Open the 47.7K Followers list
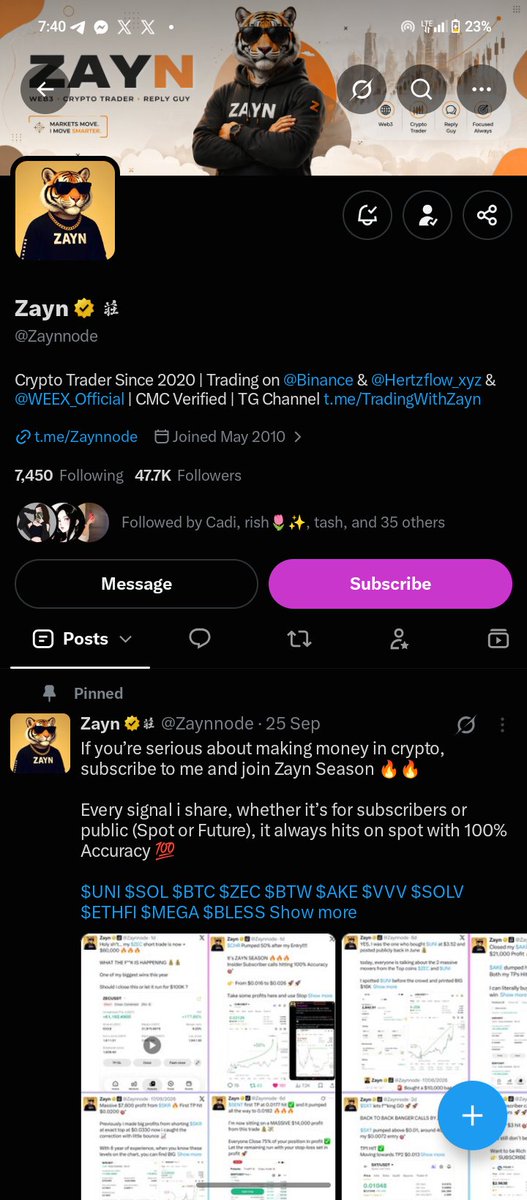 tap(188, 476)
